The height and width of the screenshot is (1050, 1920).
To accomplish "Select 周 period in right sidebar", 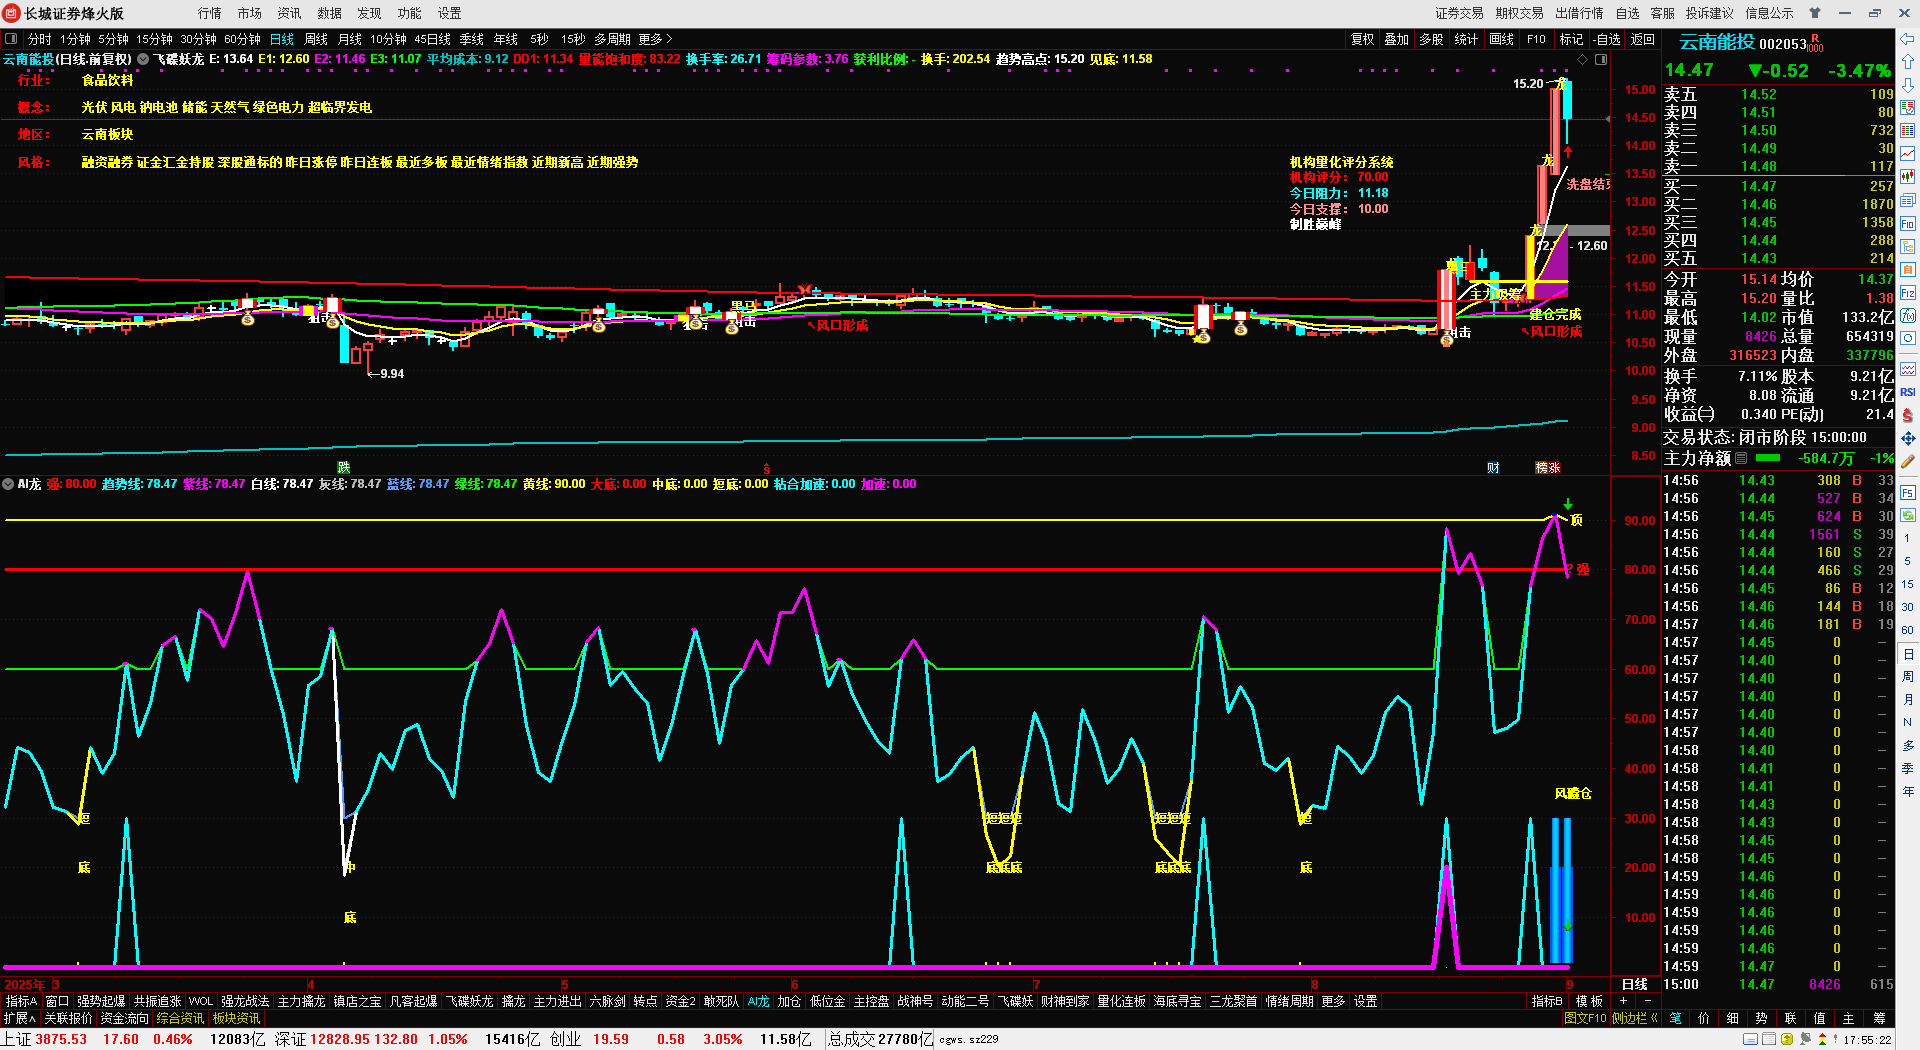I will click(x=1908, y=677).
